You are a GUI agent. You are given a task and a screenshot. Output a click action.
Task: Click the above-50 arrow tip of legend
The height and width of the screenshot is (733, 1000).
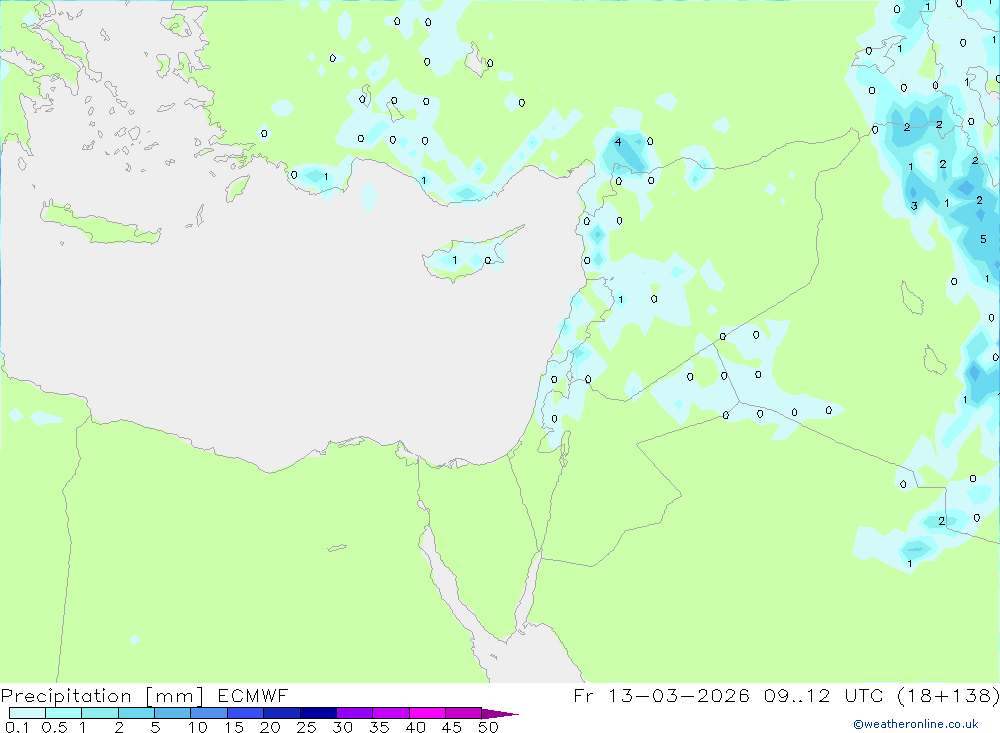pyautogui.click(x=499, y=713)
